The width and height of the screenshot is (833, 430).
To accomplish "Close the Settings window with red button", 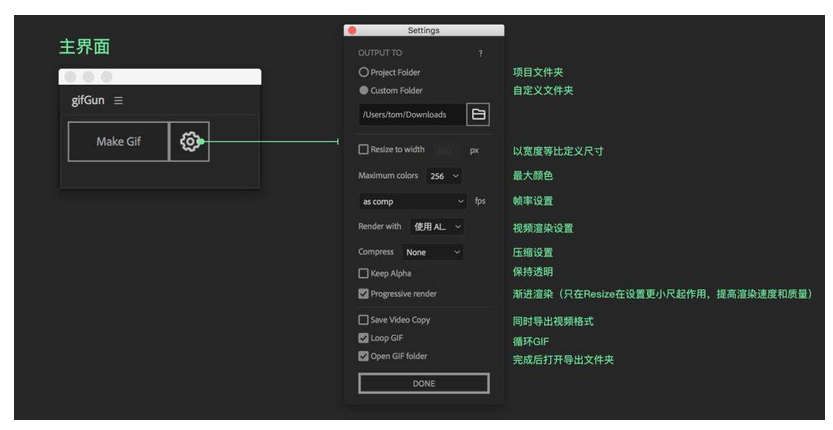I will pyautogui.click(x=352, y=30).
